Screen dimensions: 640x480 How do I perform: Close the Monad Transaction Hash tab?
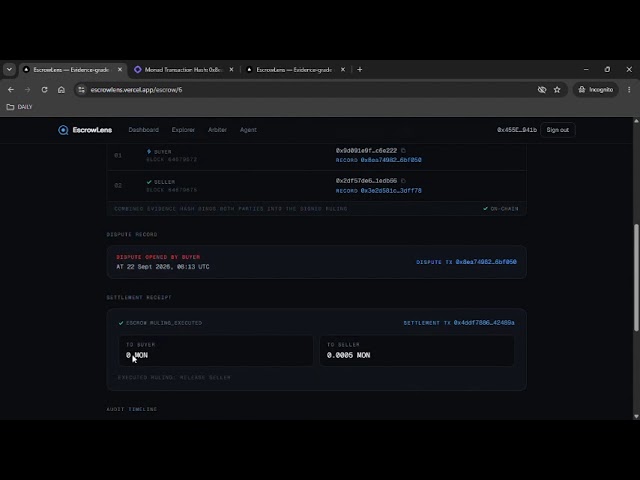click(x=231, y=70)
